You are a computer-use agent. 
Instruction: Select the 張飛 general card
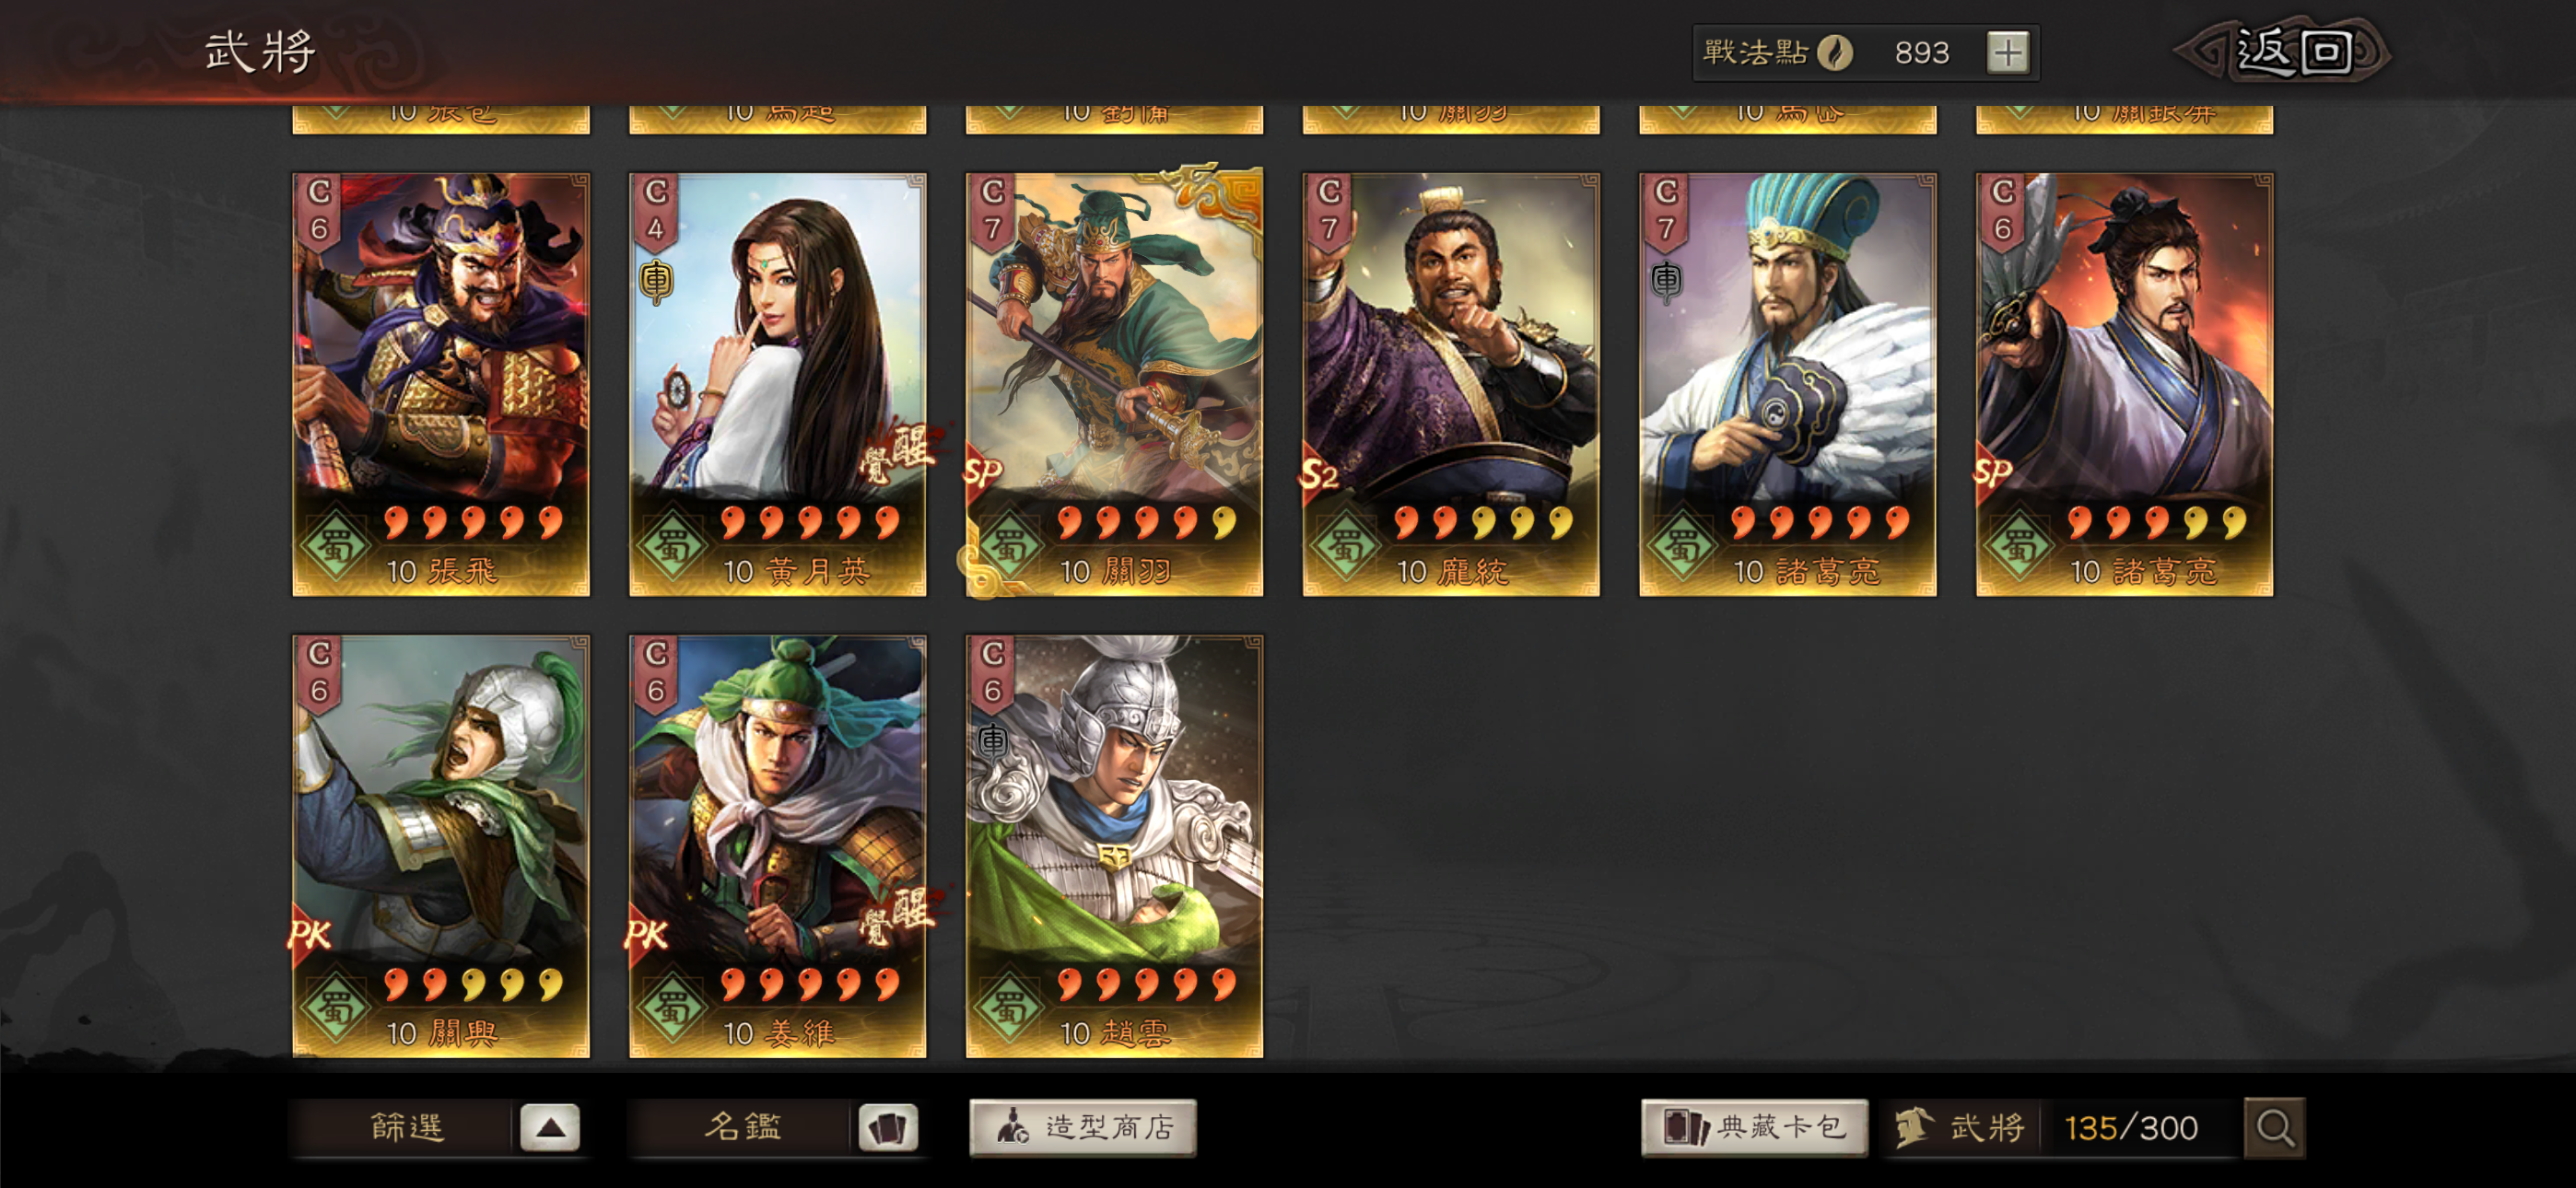tap(441, 385)
